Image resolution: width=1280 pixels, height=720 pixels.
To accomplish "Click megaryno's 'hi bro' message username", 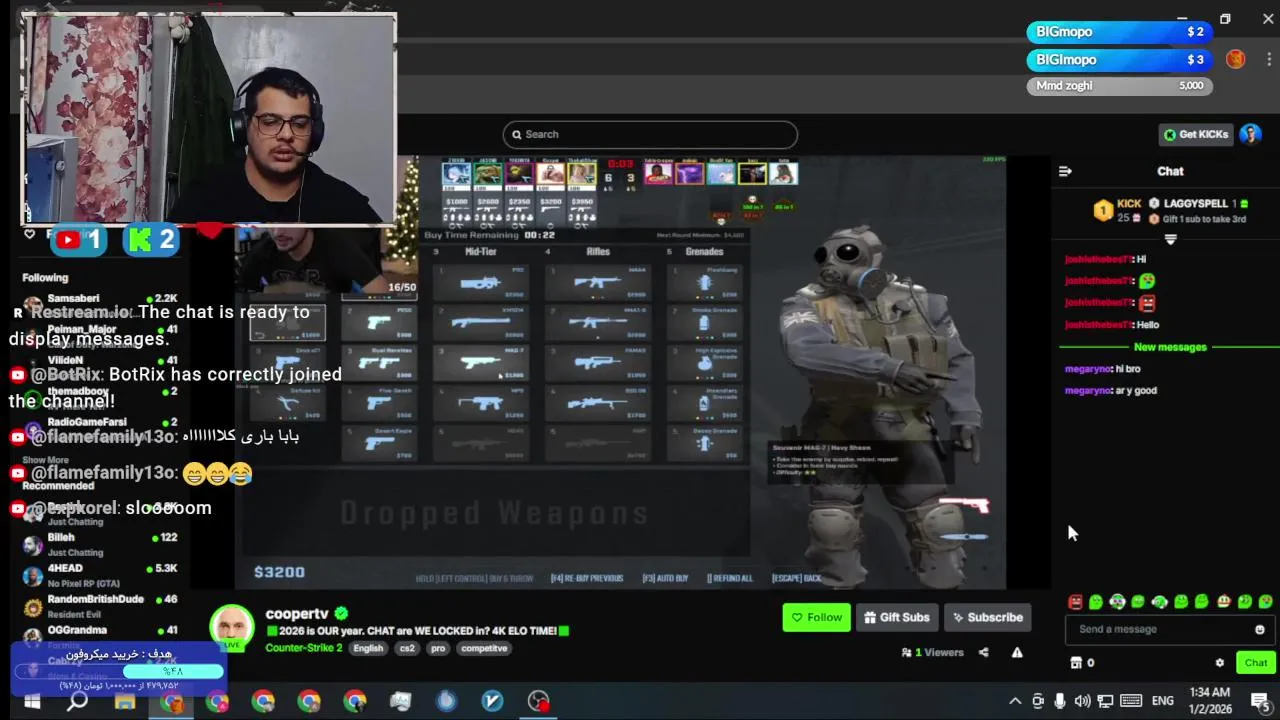I will pyautogui.click(x=1088, y=369).
